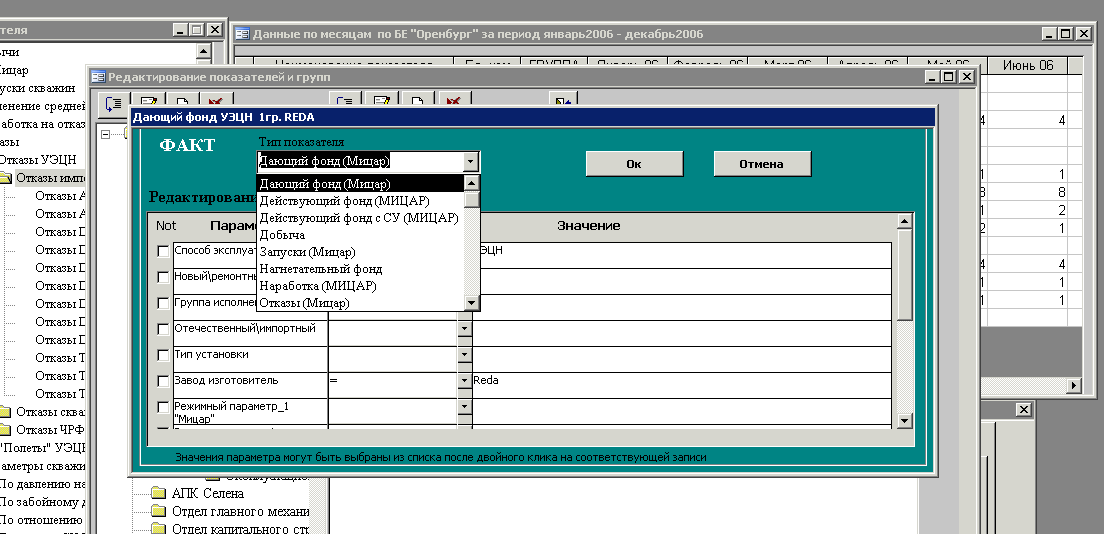
Task: Choose 'Запуски (Мицар)' list option
Action: pos(360,252)
